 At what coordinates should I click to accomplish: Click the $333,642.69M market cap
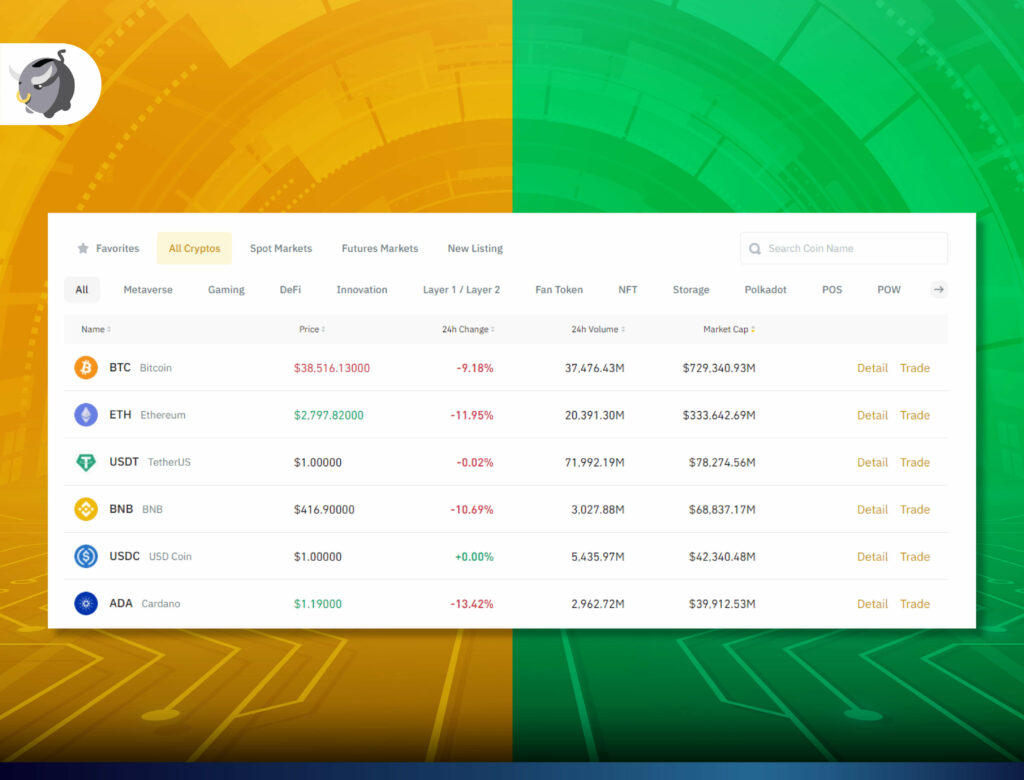(719, 415)
